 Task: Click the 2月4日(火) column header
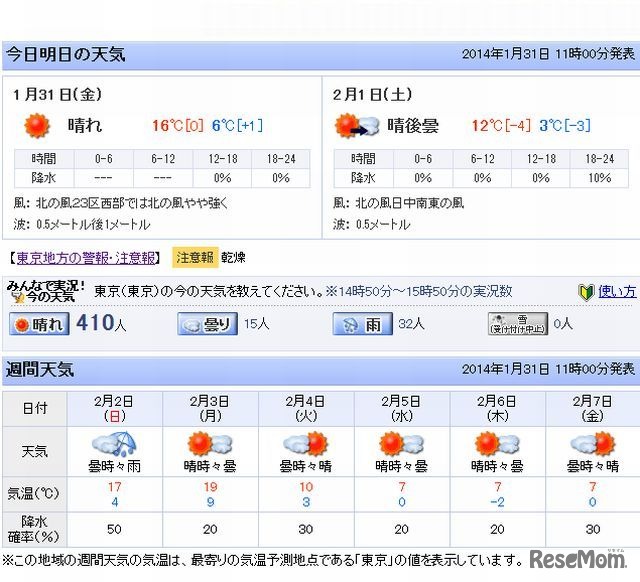click(306, 409)
